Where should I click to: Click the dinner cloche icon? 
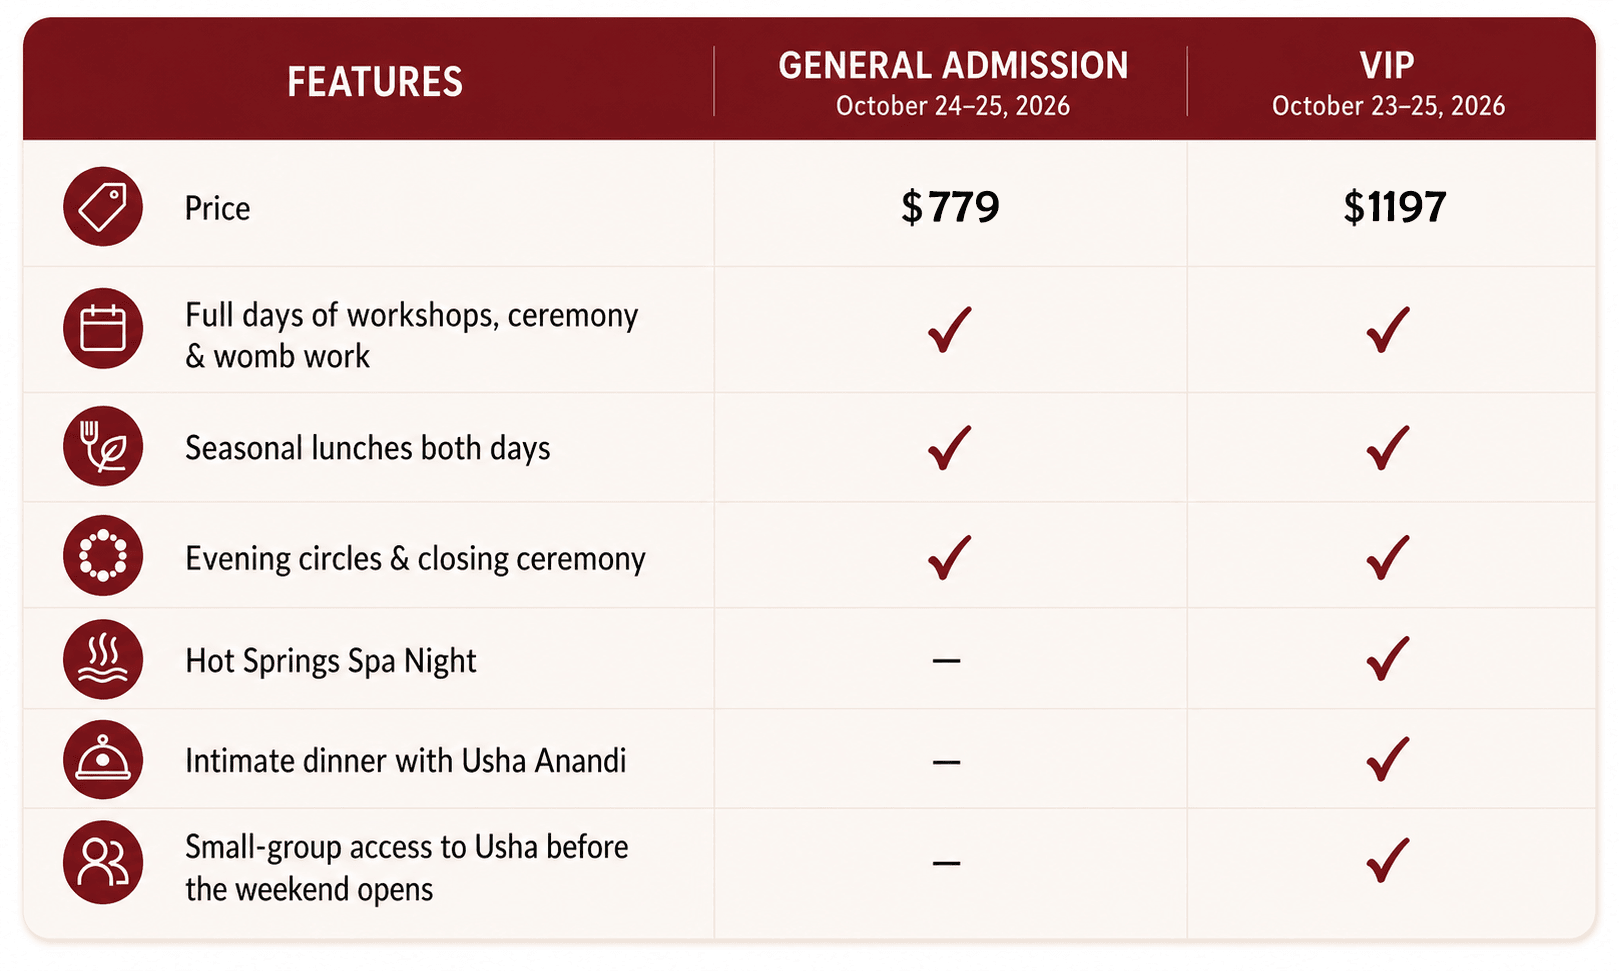[x=103, y=760]
